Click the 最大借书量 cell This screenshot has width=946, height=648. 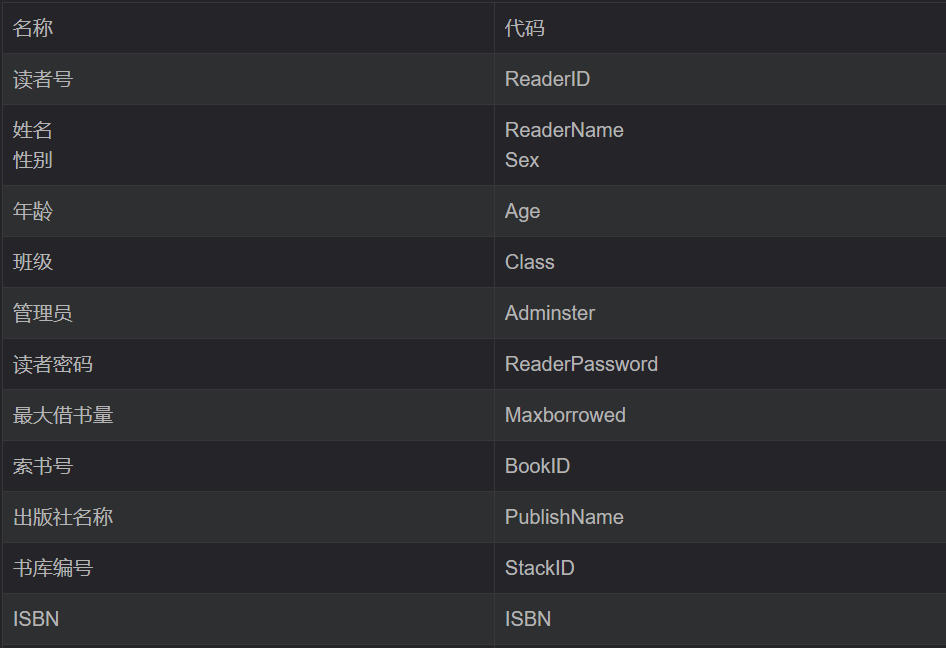(x=63, y=415)
